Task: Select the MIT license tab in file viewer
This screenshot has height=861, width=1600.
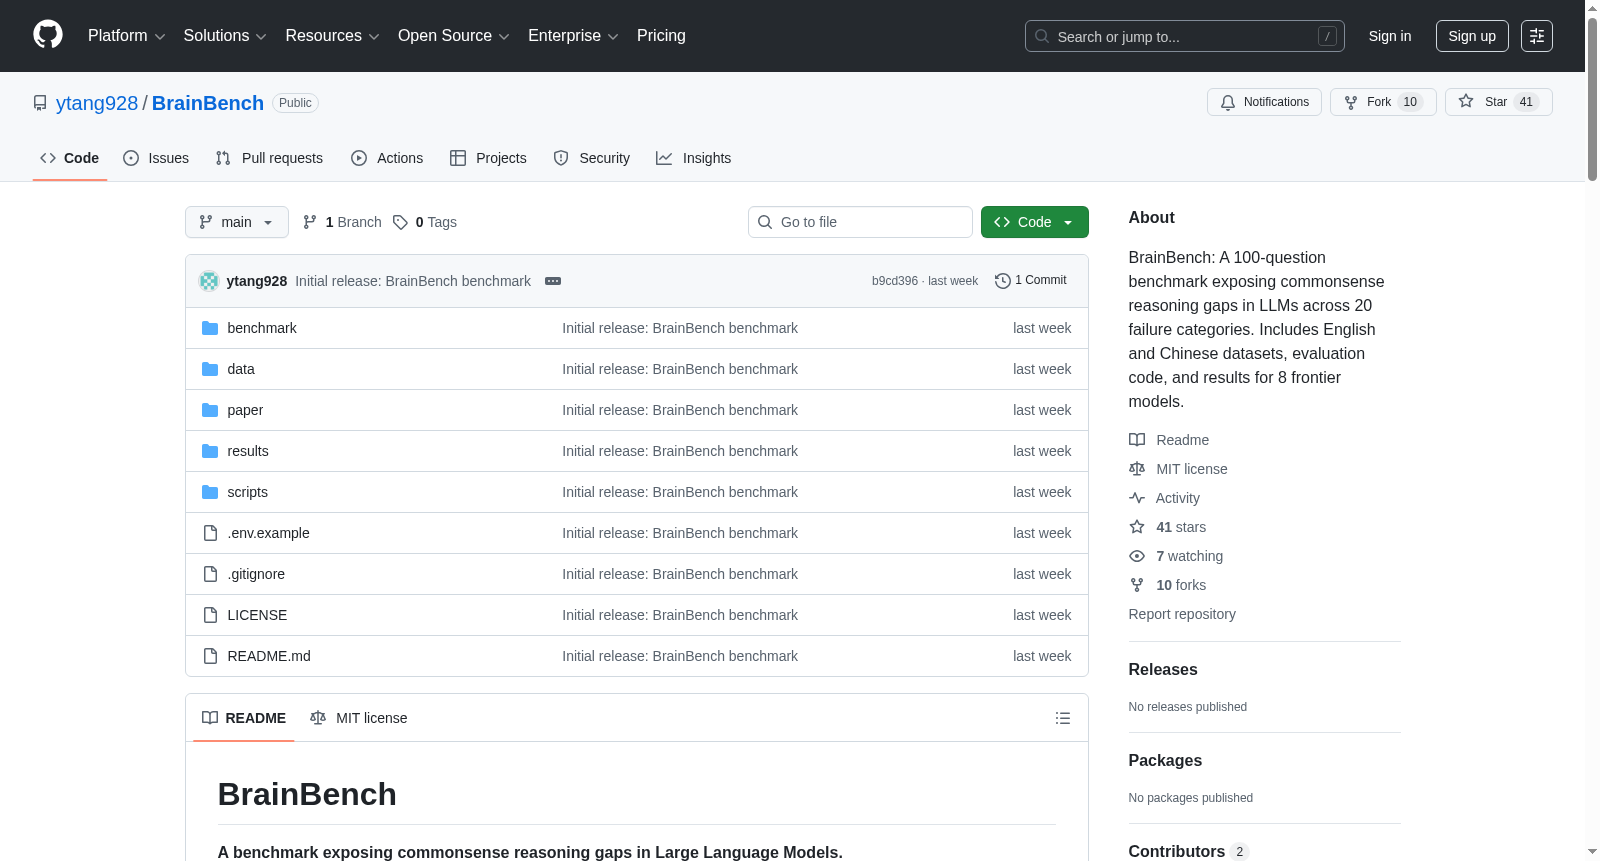Action: 359,718
